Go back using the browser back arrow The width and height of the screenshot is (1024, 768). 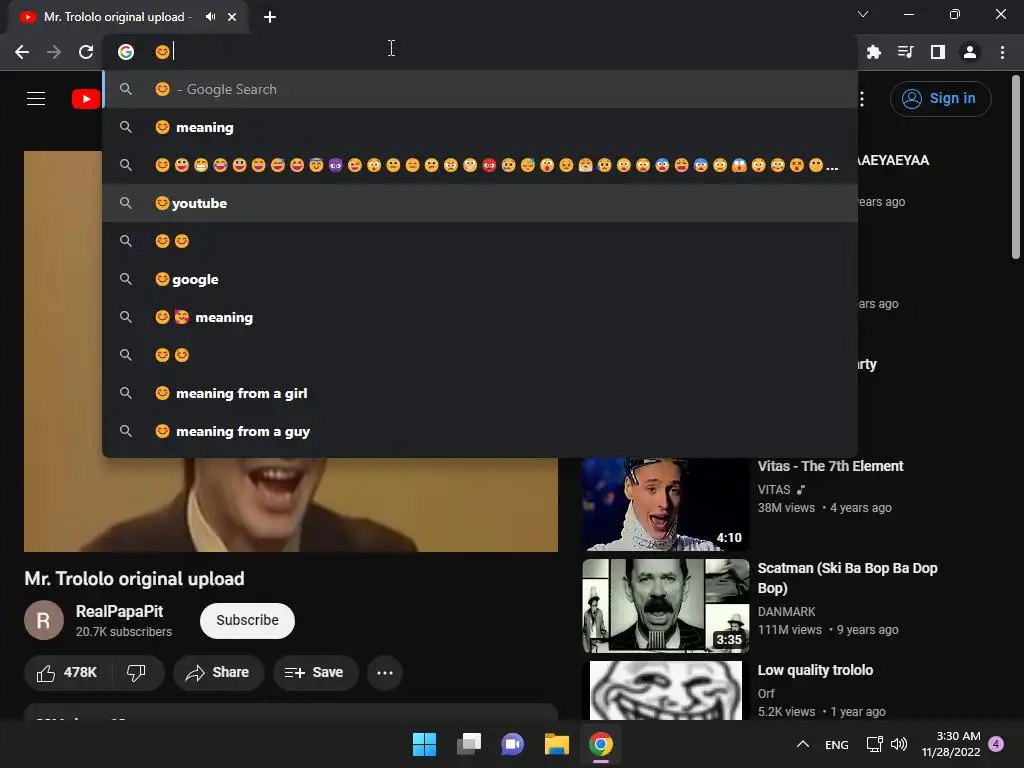click(x=22, y=52)
